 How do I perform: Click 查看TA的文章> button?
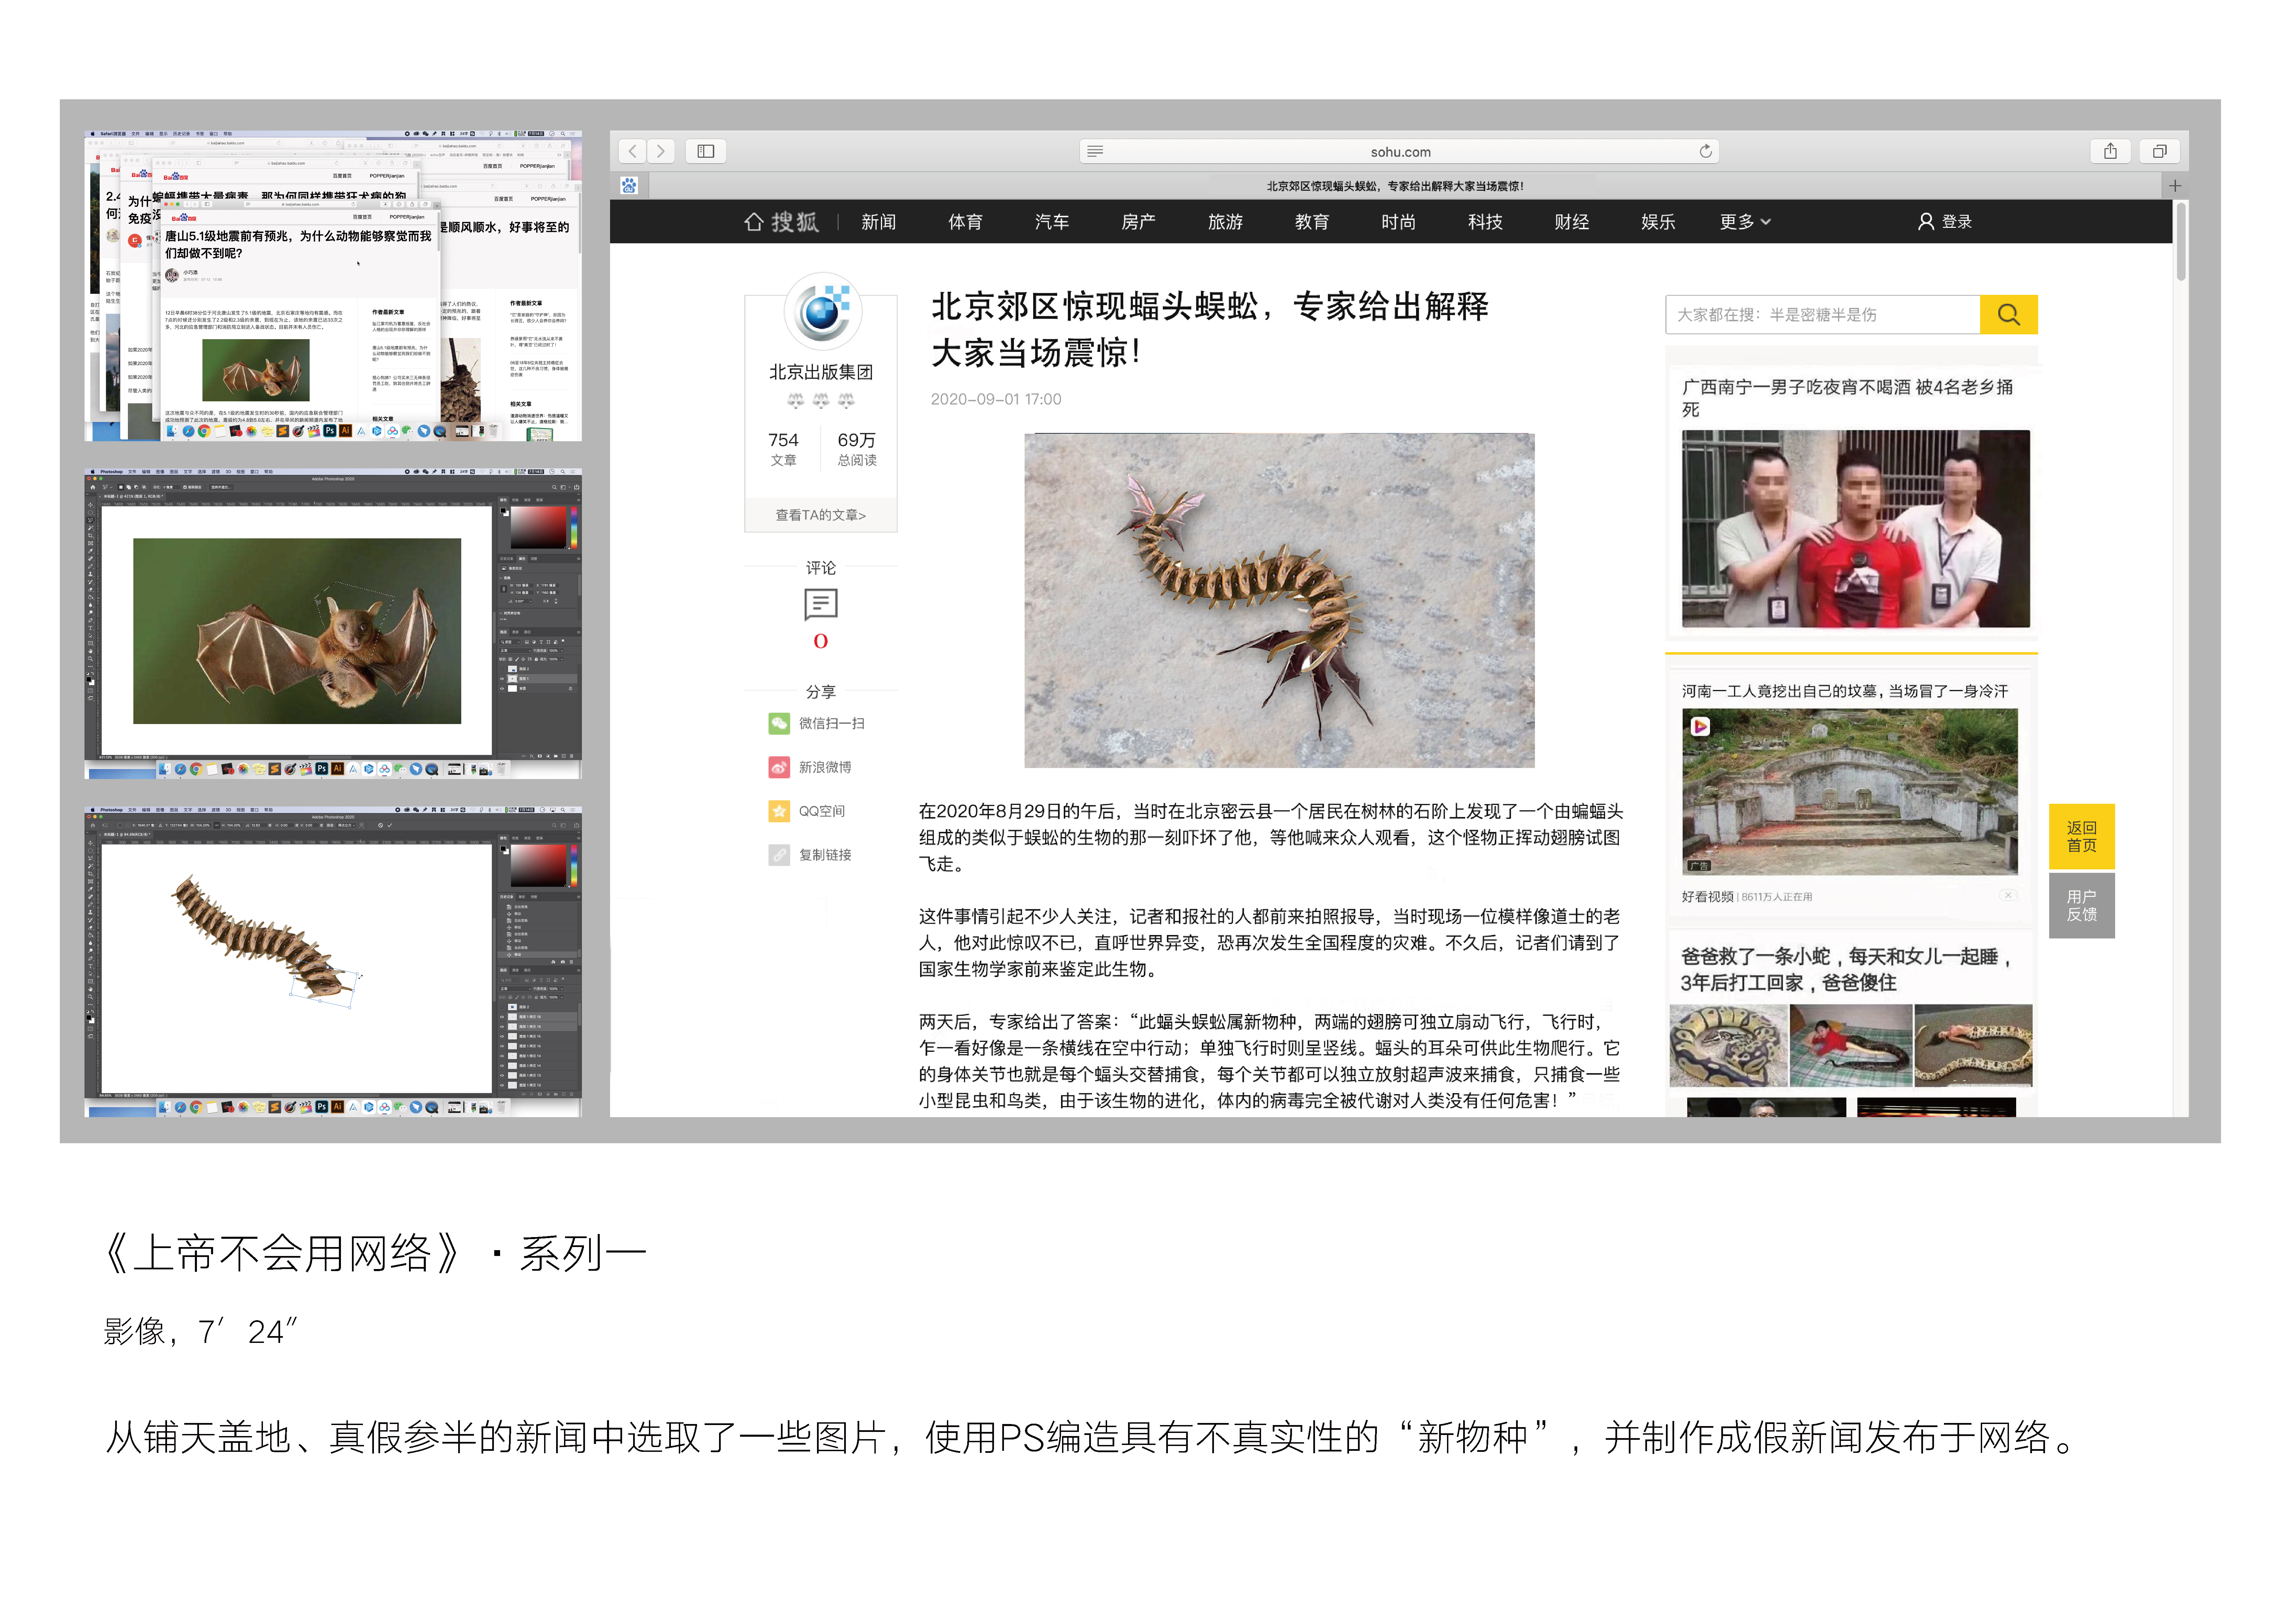pos(821,515)
